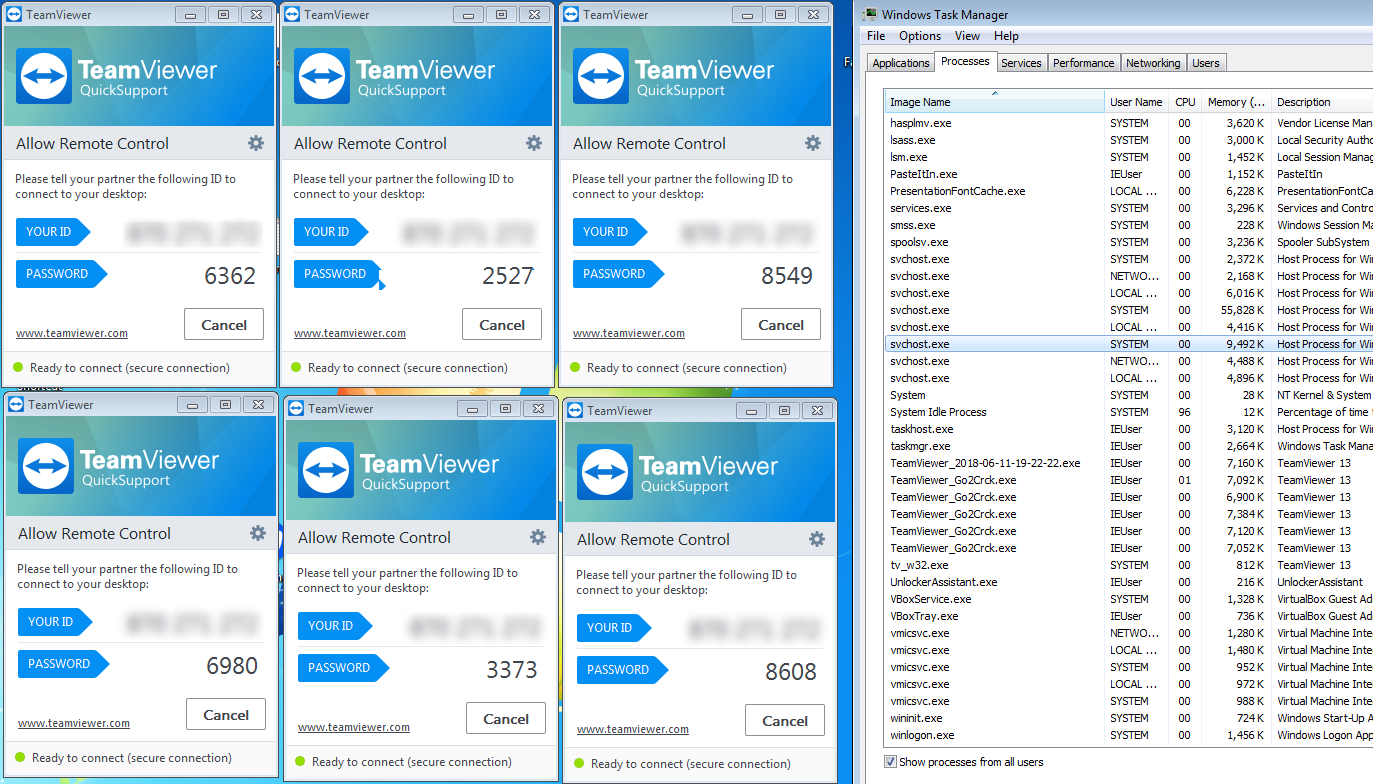This screenshot has height=784, width=1373.
Task: Switch to the Networking tab
Action: coord(1153,63)
